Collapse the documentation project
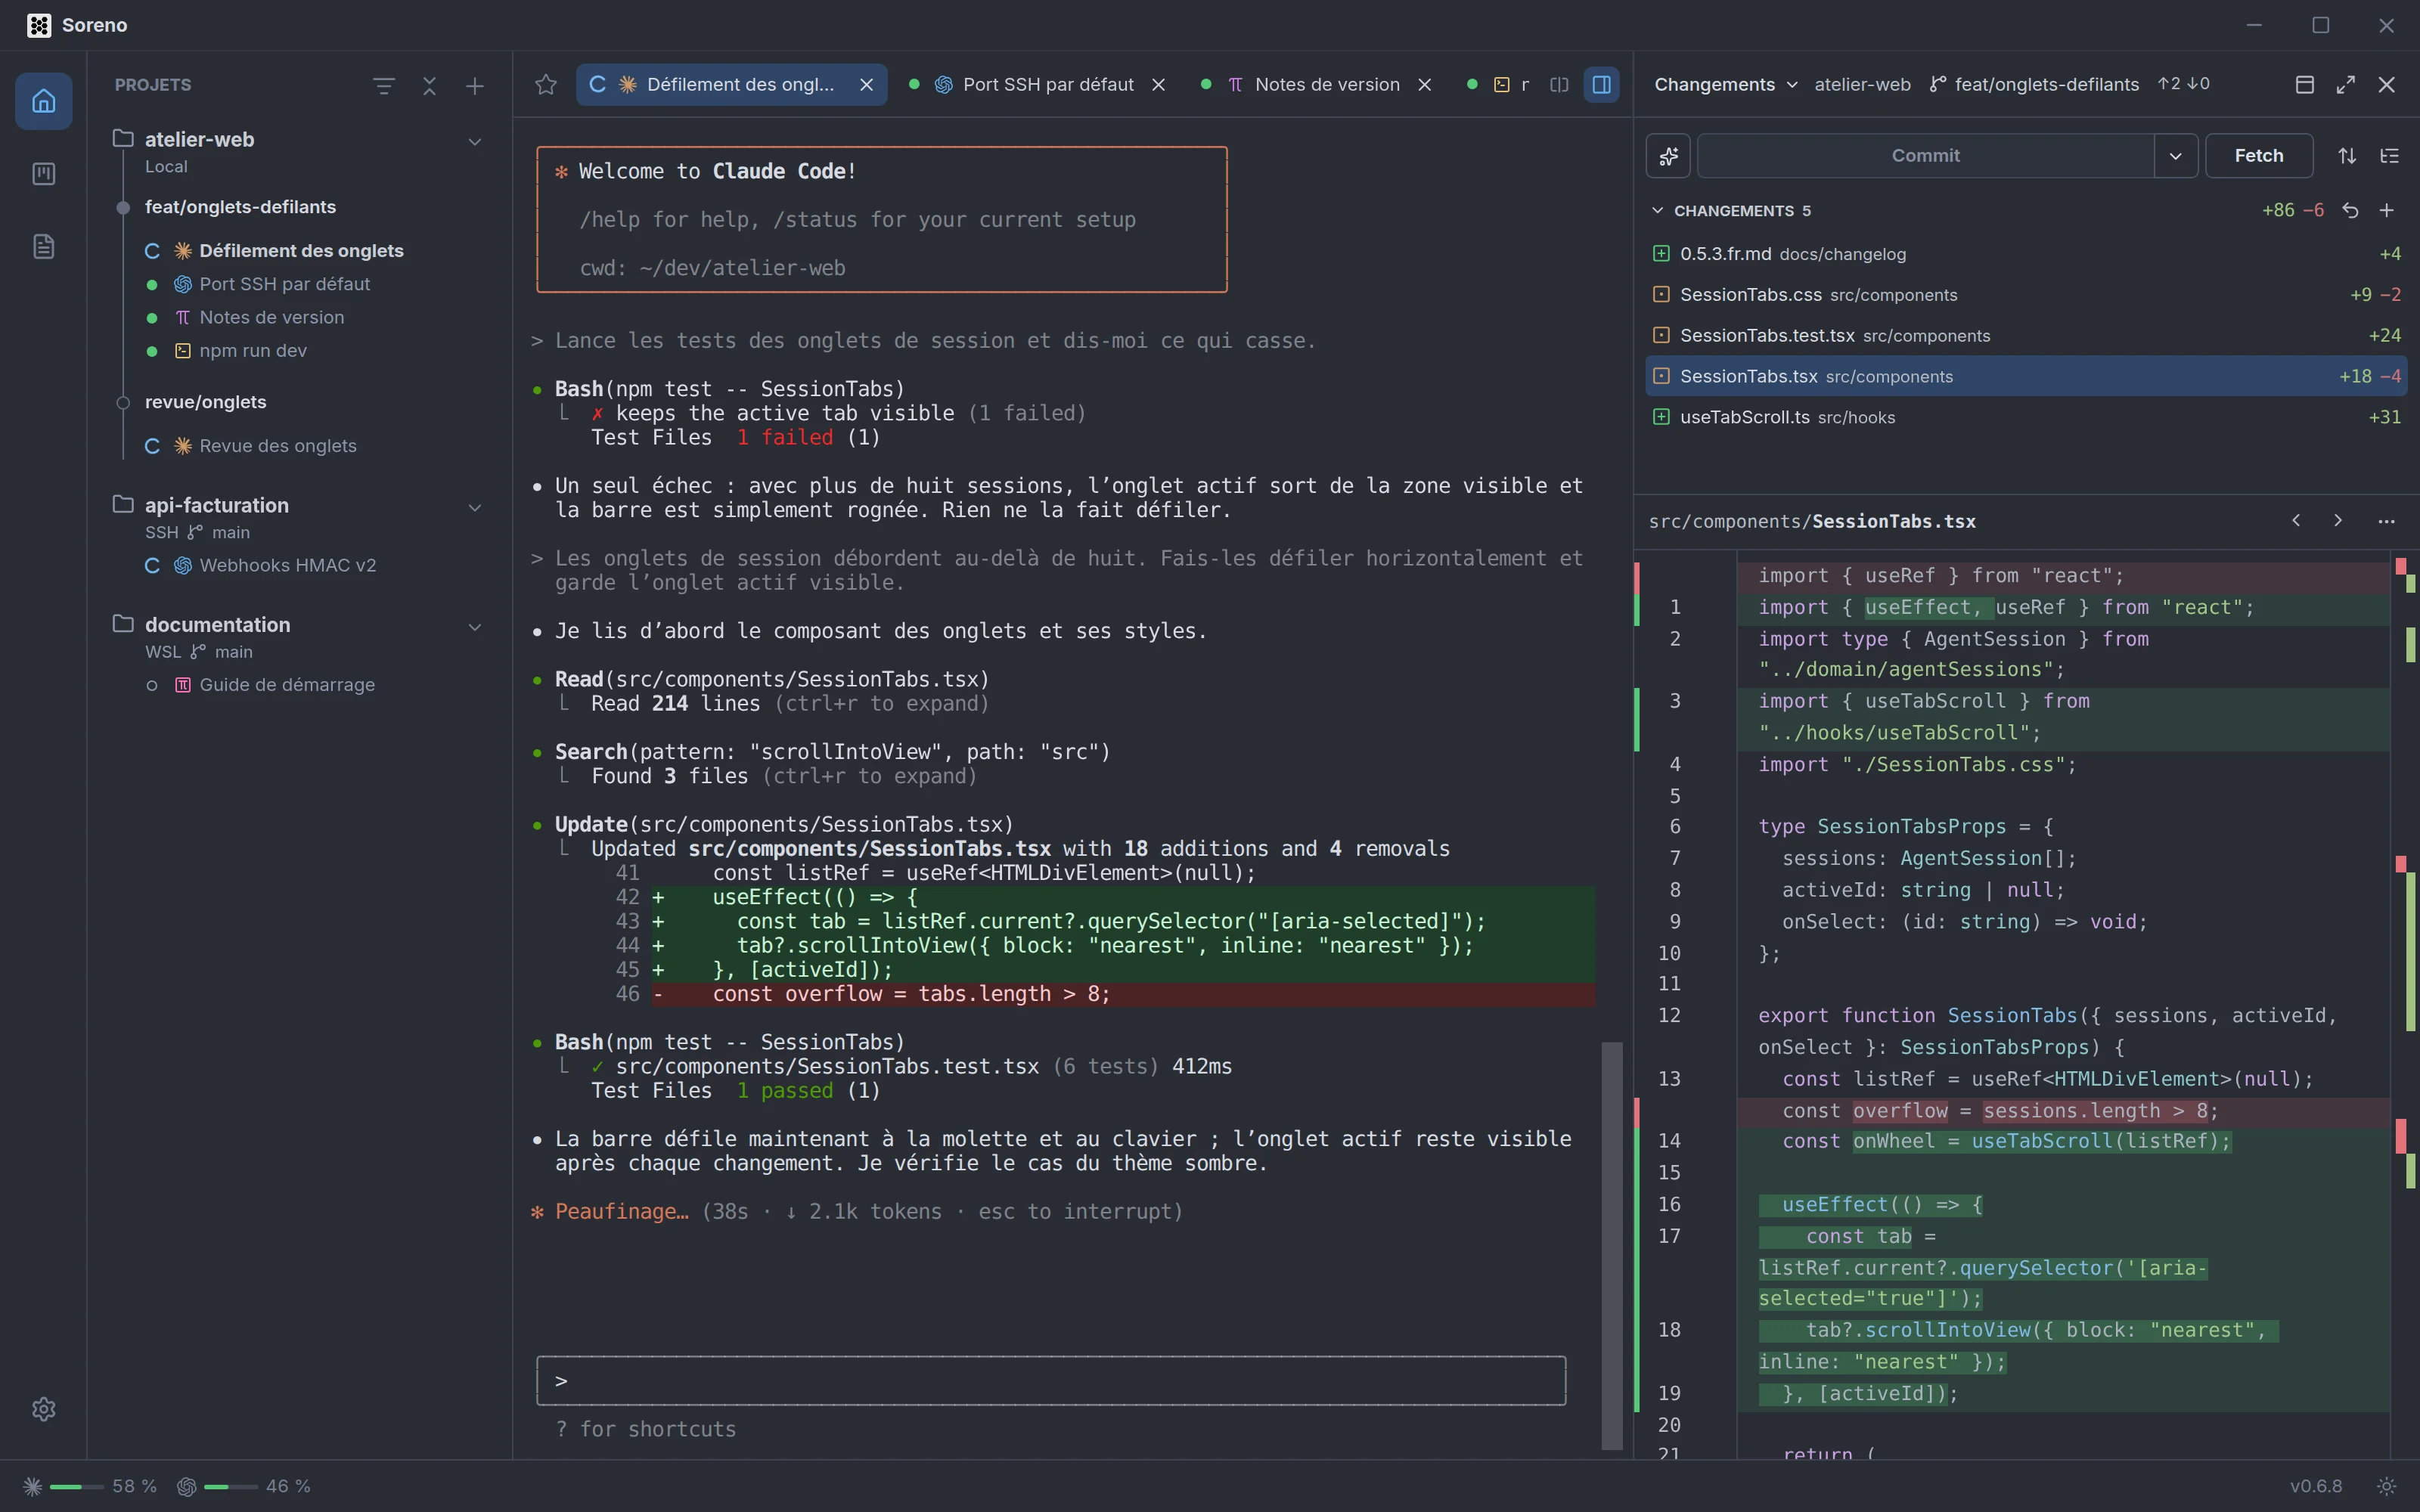This screenshot has width=2420, height=1512. coord(475,627)
